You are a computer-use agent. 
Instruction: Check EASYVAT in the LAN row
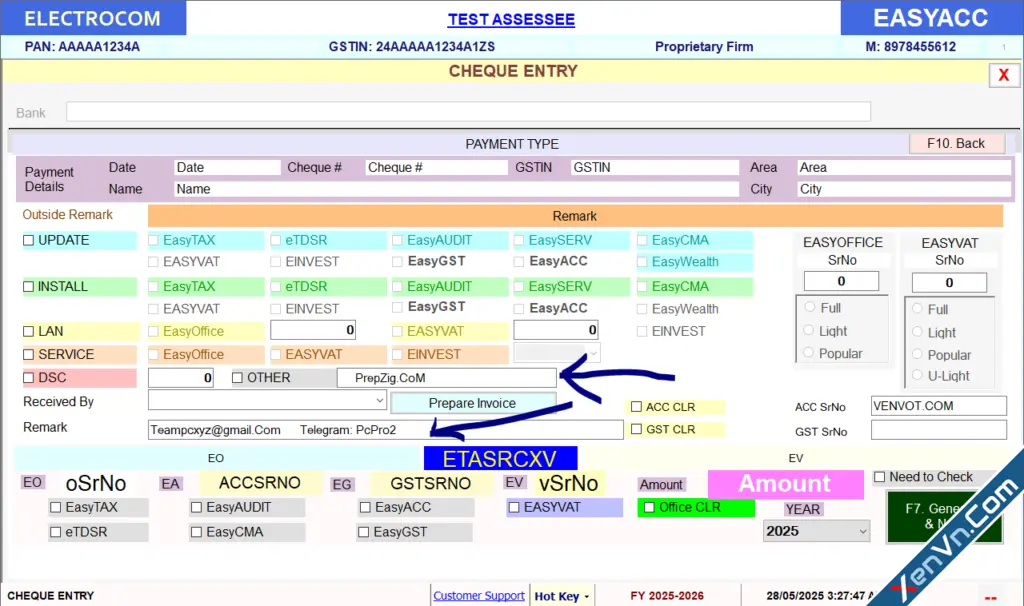pos(397,332)
